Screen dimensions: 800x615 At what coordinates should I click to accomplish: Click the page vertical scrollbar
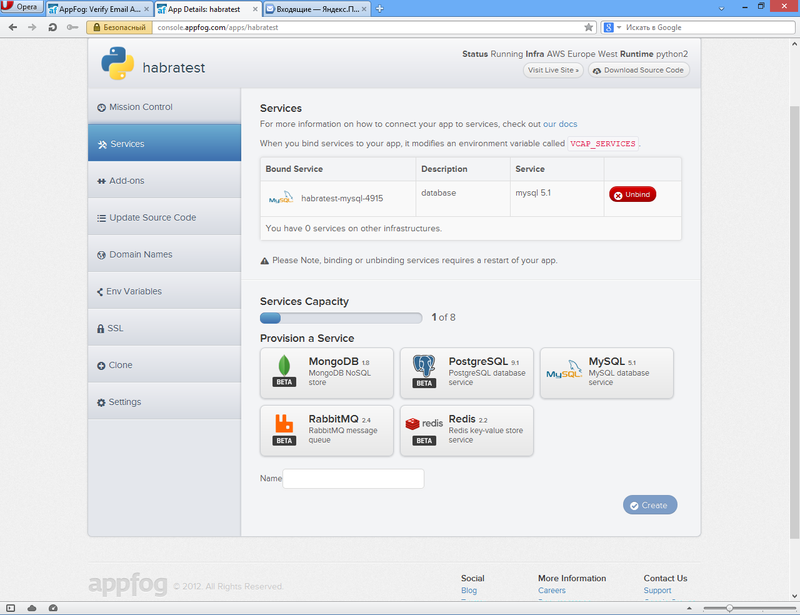794,322
